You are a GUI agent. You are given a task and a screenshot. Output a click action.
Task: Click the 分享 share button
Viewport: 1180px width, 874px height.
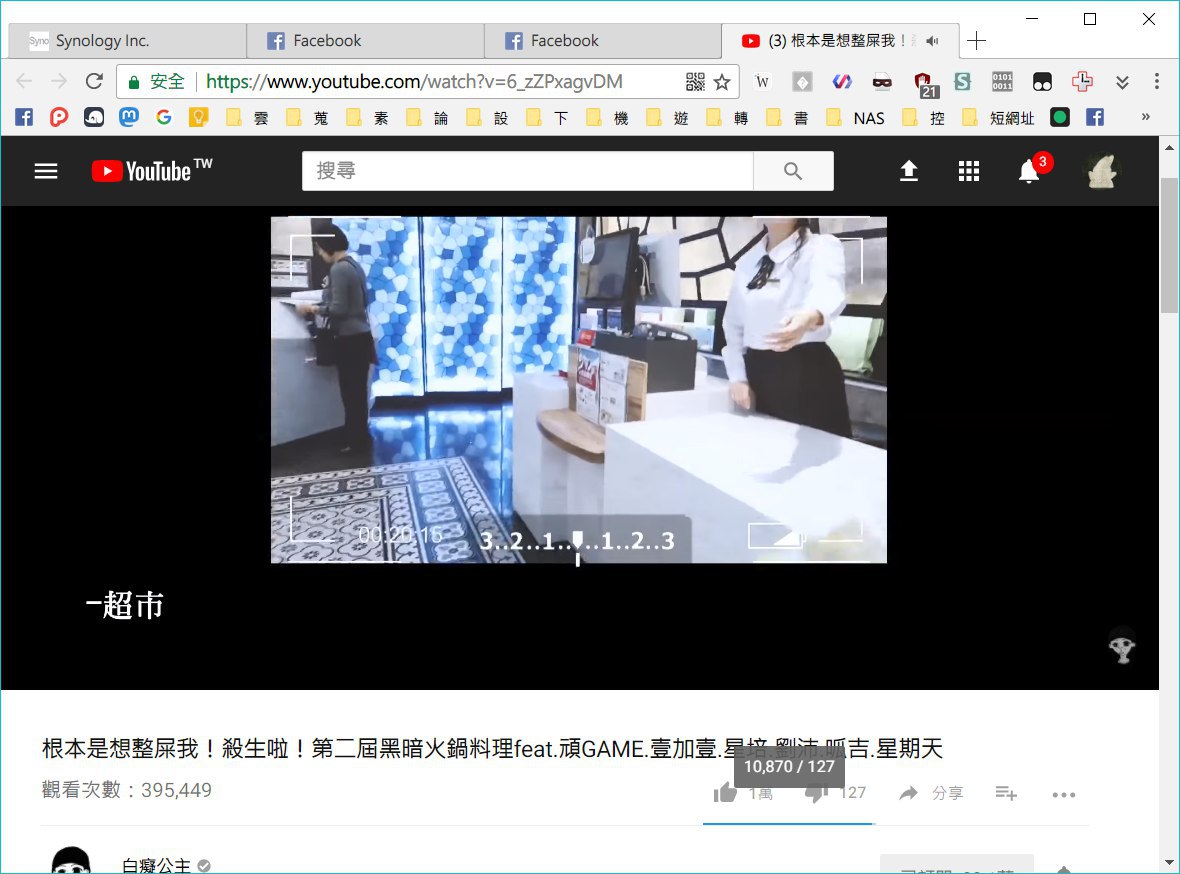point(931,793)
